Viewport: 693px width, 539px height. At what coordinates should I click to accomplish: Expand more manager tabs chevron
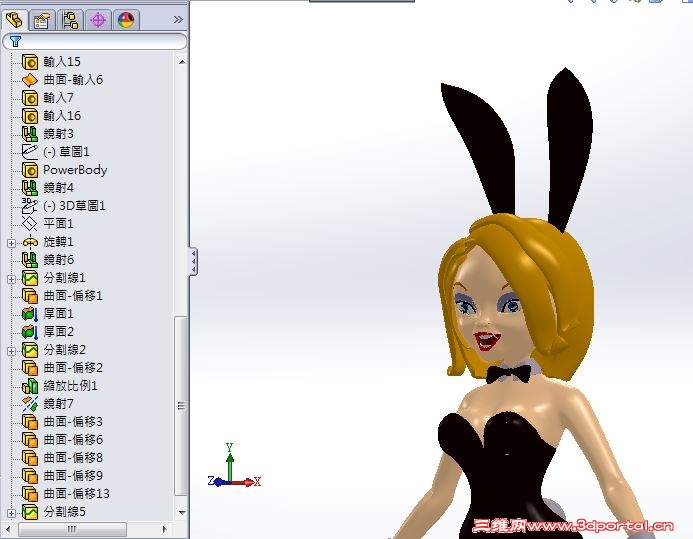[178, 19]
